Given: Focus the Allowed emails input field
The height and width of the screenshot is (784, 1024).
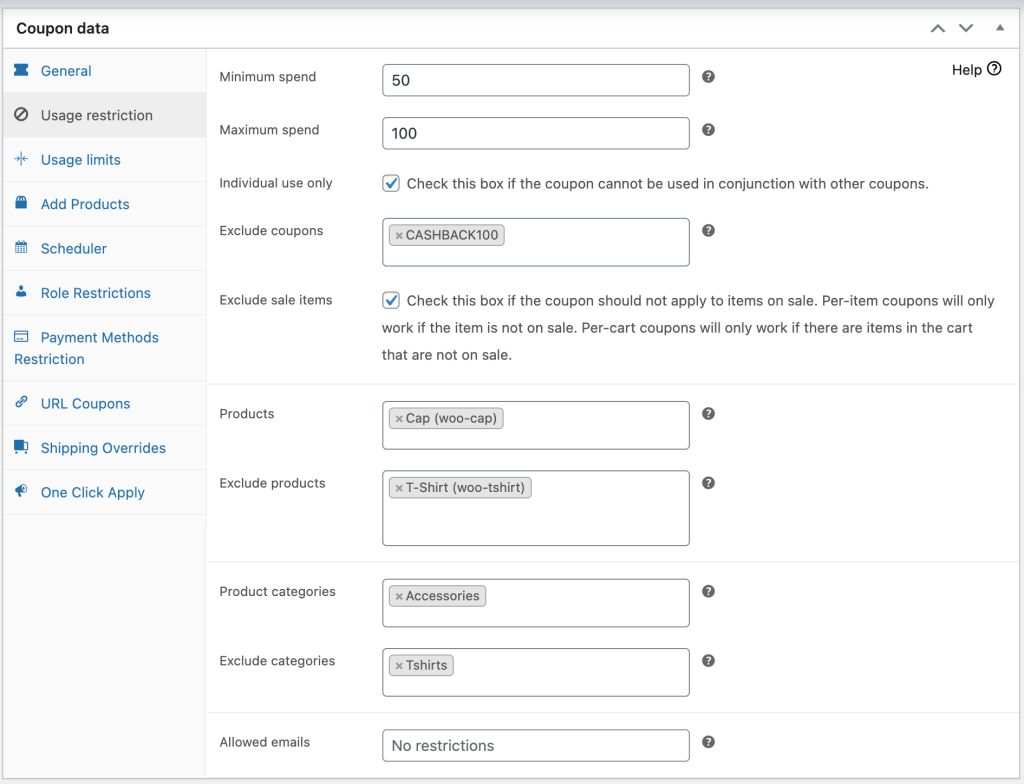Looking at the screenshot, I should pos(535,746).
